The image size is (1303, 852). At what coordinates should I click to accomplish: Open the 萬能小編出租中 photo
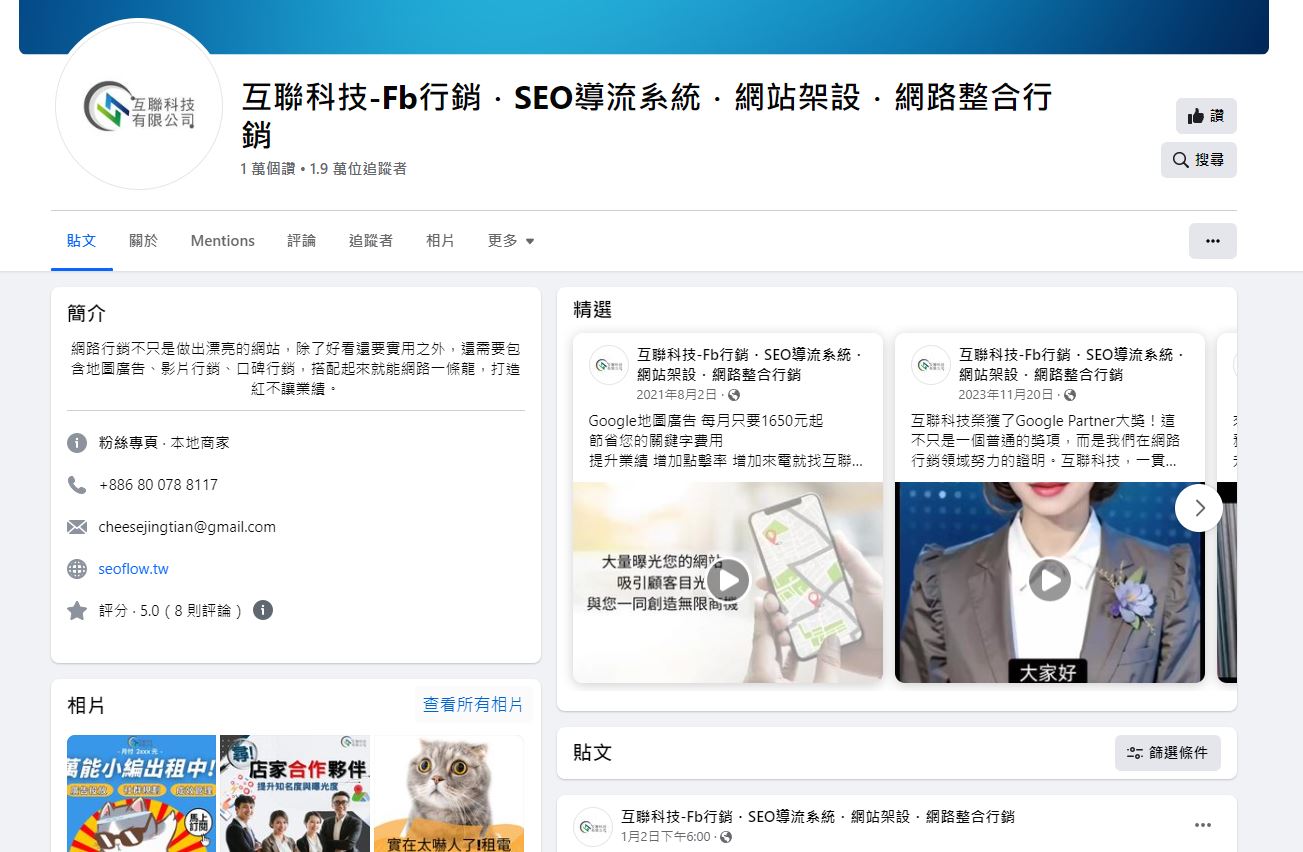point(142,793)
